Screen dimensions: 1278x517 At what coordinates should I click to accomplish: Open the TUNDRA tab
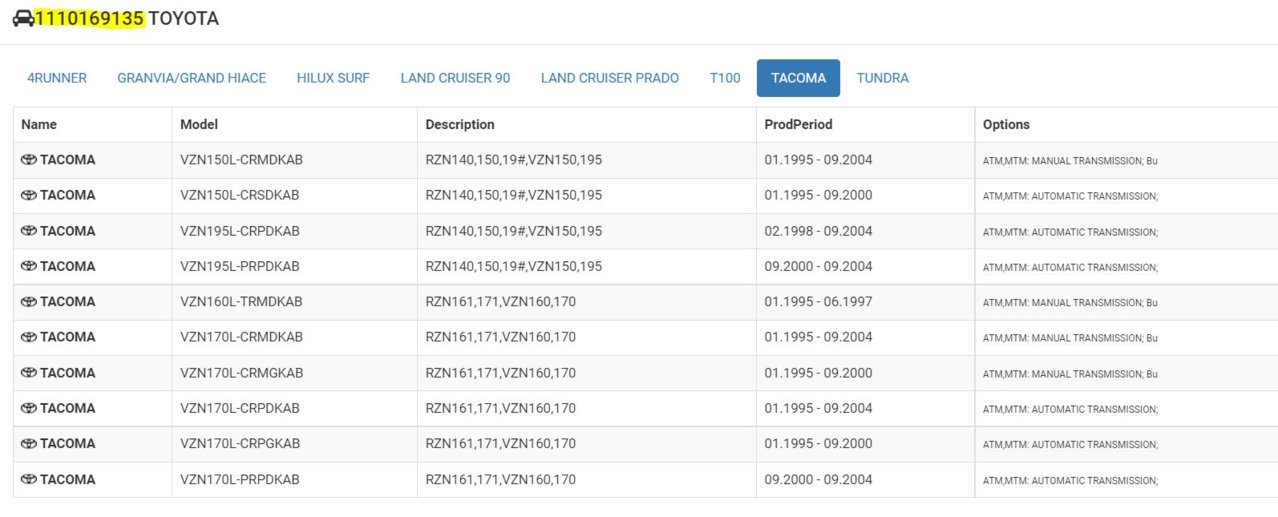883,78
